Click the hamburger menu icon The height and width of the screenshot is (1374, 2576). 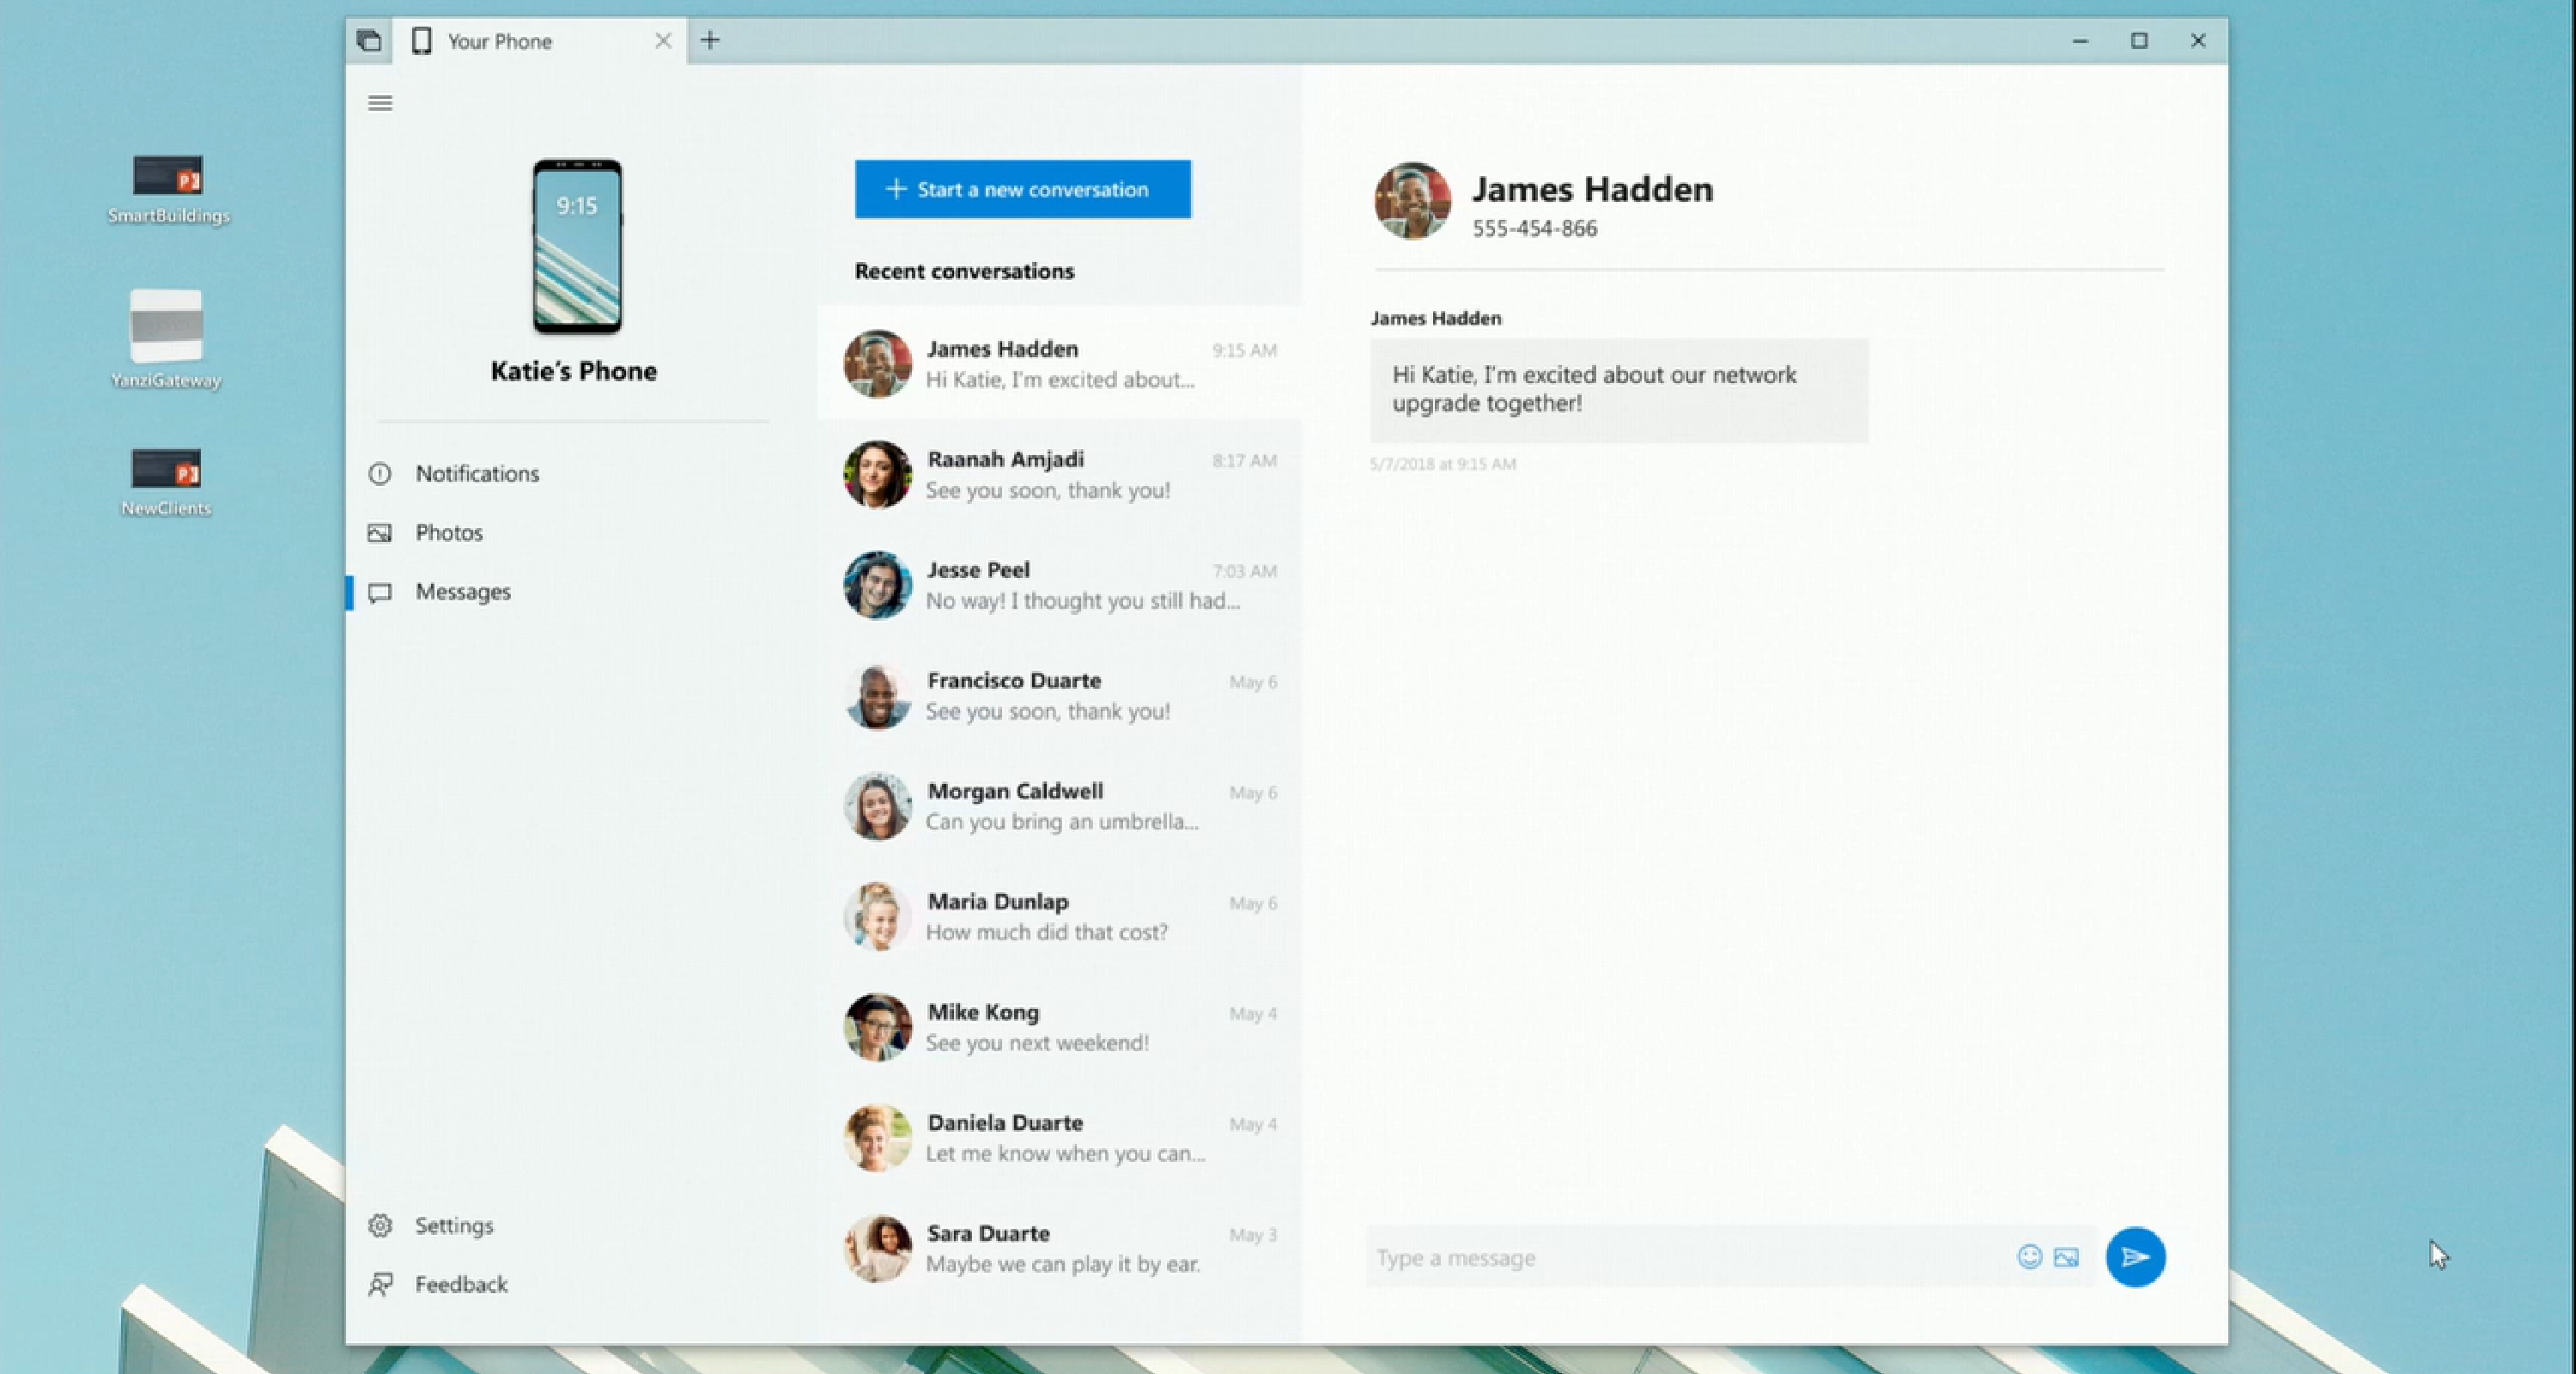[x=380, y=104]
